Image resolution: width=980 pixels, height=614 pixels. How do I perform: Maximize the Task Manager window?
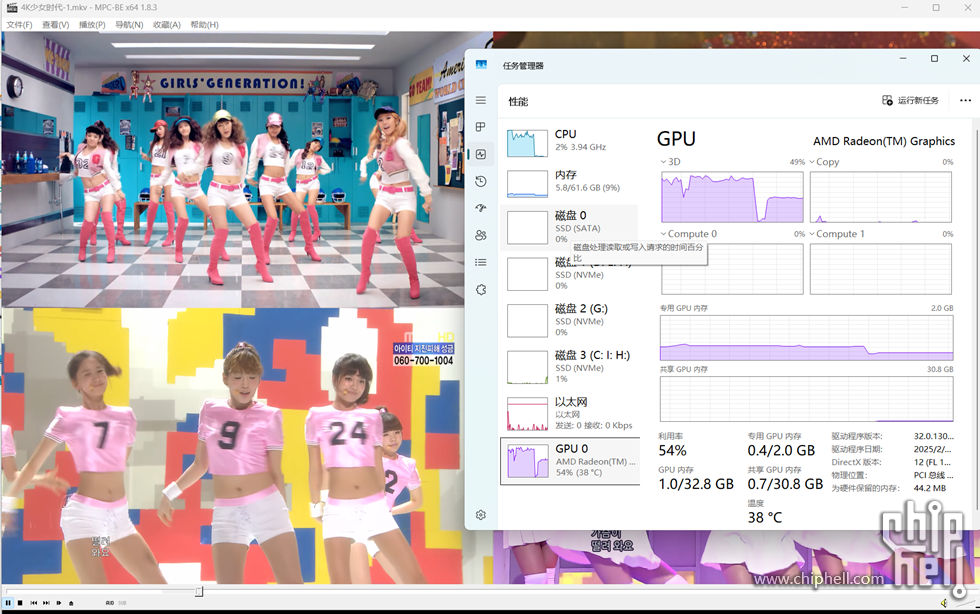pos(934,58)
